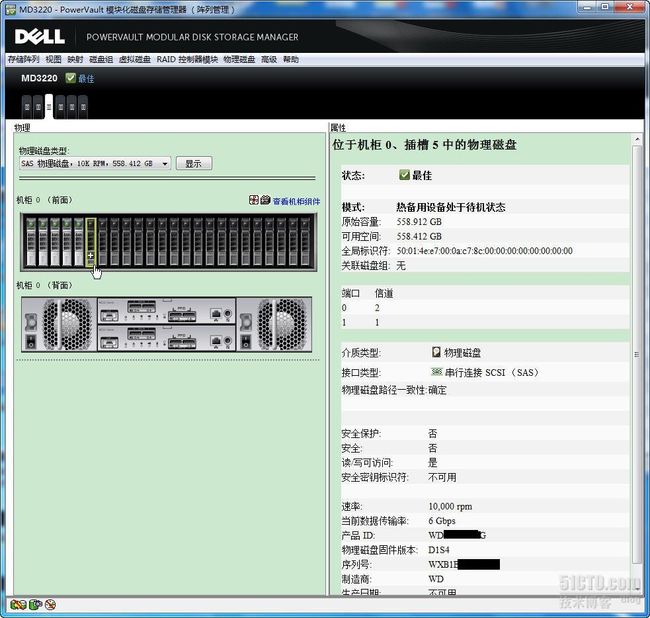Select the highlighted hot spare disk in slot 5
650x618 pixels.
(x=91, y=242)
